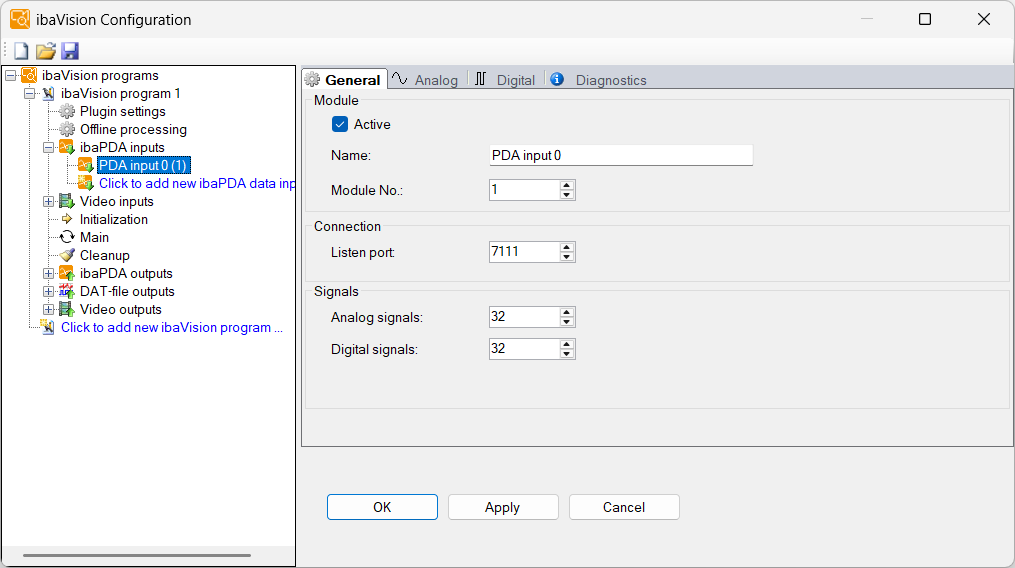Image resolution: width=1015 pixels, height=568 pixels.
Task: Click the Open folder toolbar icon
Action: pos(45,51)
